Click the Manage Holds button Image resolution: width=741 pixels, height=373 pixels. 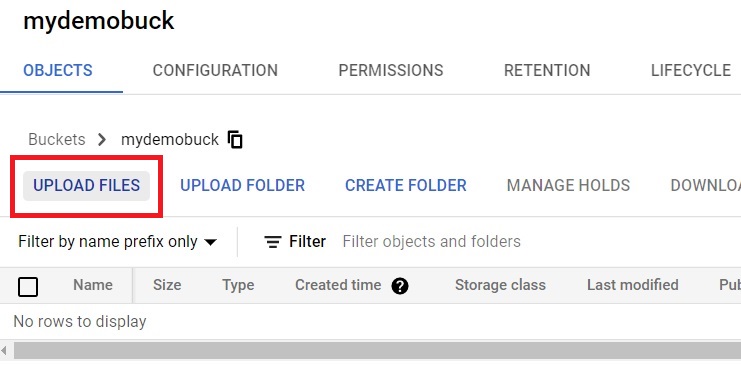[568, 185]
